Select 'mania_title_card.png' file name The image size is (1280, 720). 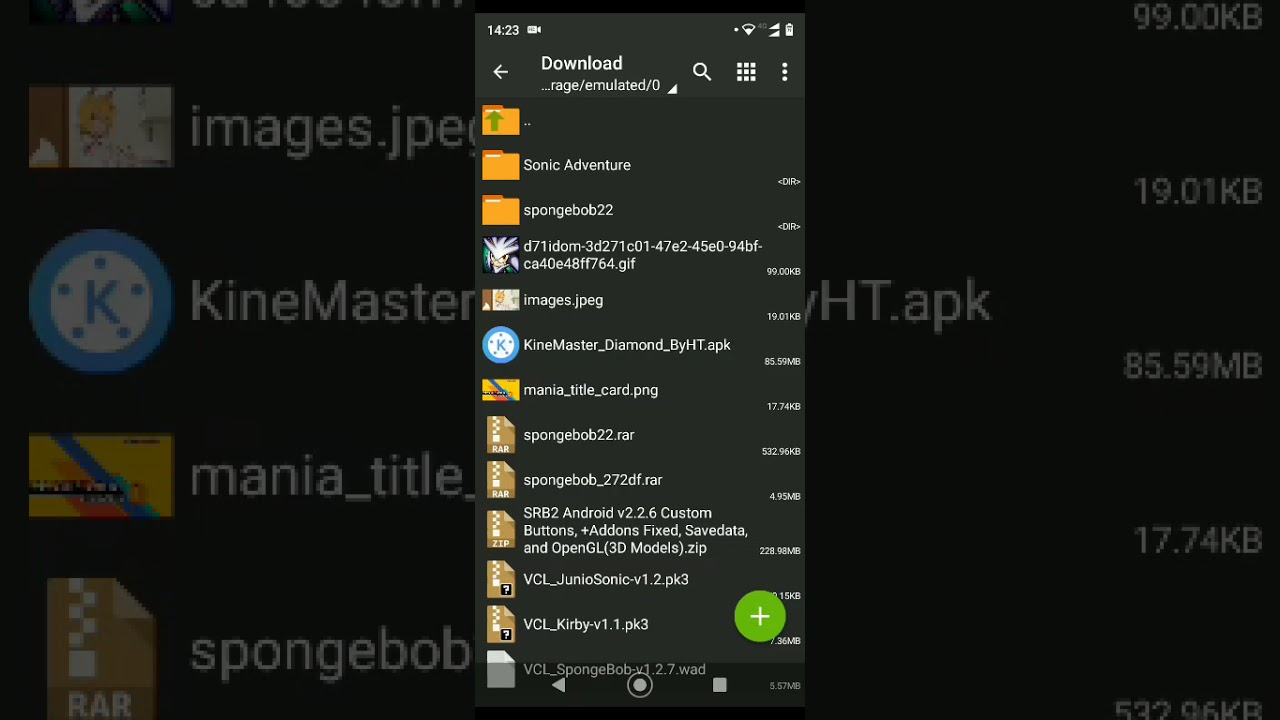tap(591, 390)
